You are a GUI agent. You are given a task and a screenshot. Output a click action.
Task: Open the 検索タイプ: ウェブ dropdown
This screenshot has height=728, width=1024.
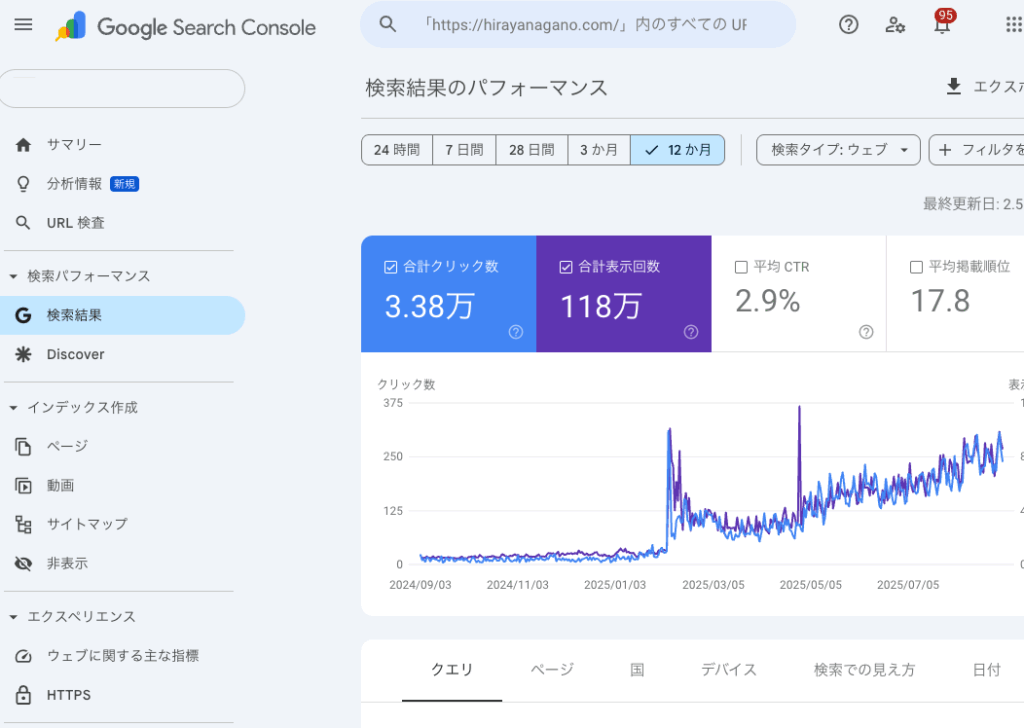[838, 150]
